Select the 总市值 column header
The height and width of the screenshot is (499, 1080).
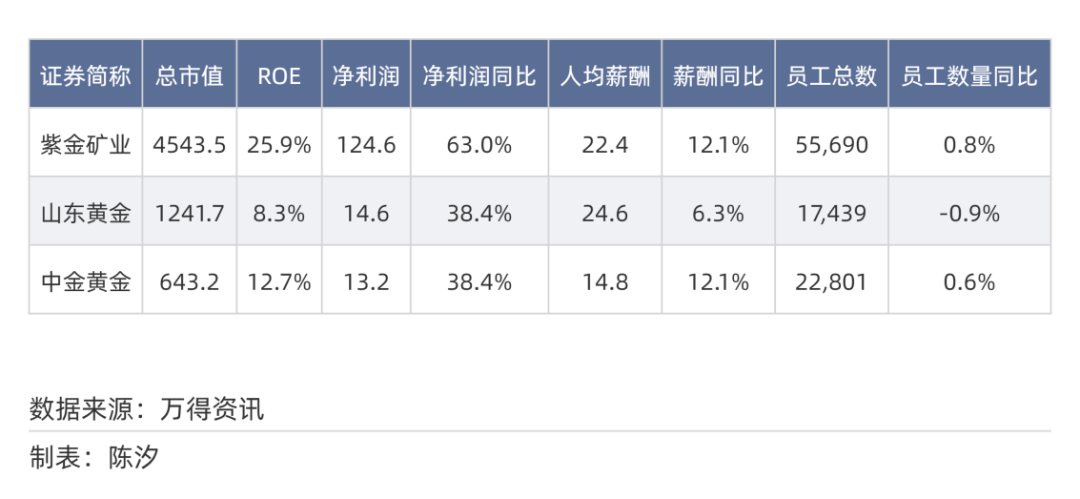point(189,76)
